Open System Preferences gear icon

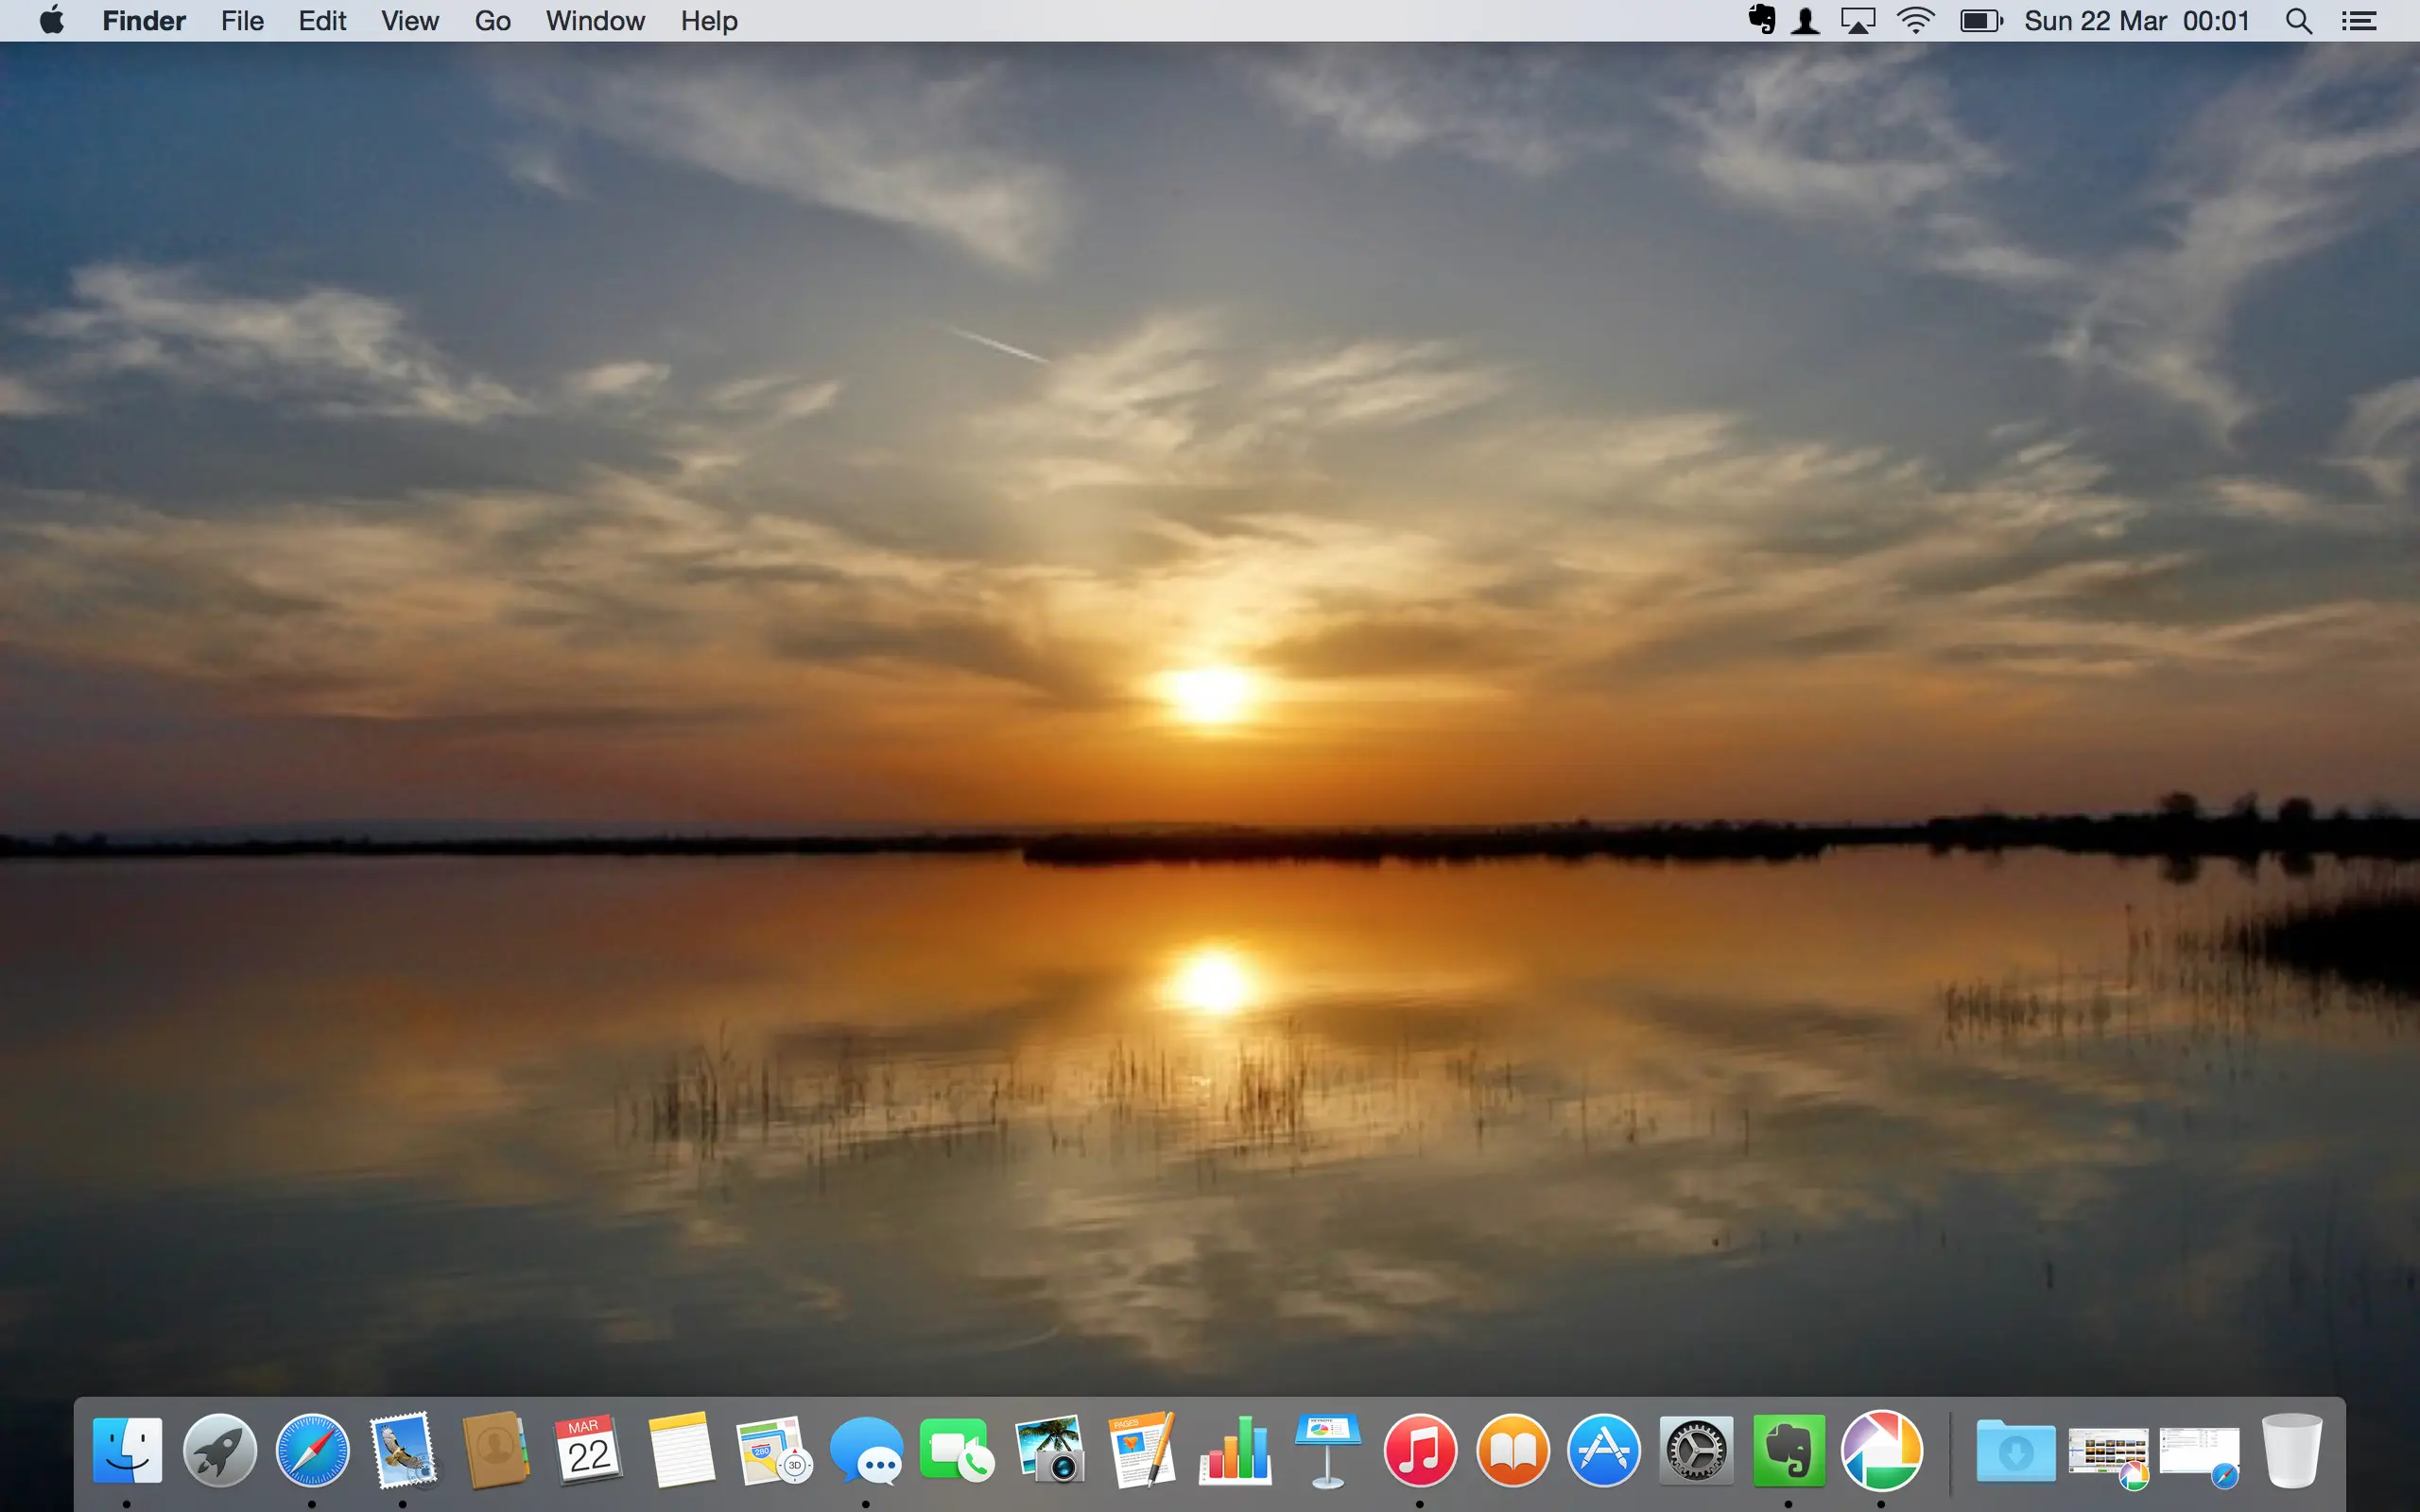click(x=1696, y=1450)
